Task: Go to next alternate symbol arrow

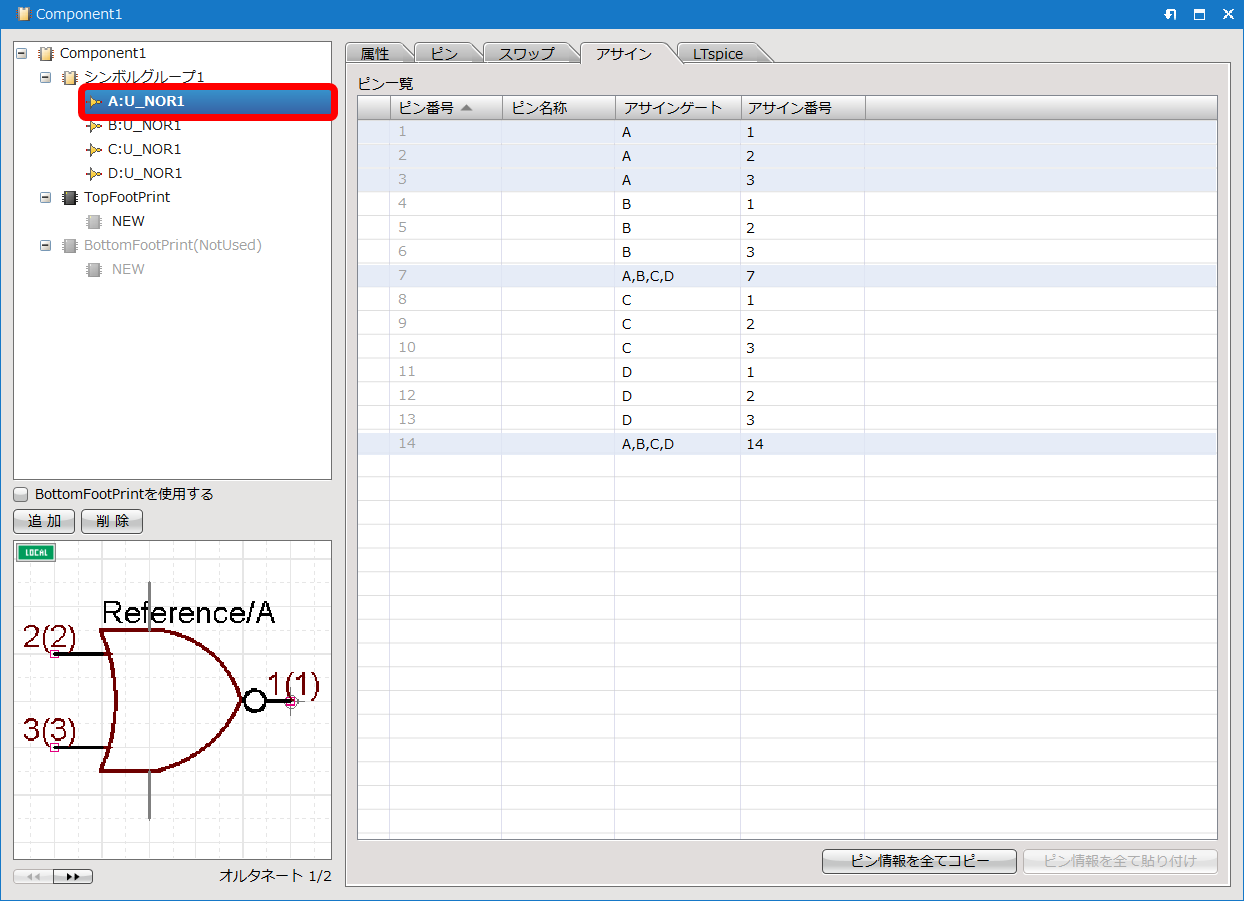Action: coord(73,877)
